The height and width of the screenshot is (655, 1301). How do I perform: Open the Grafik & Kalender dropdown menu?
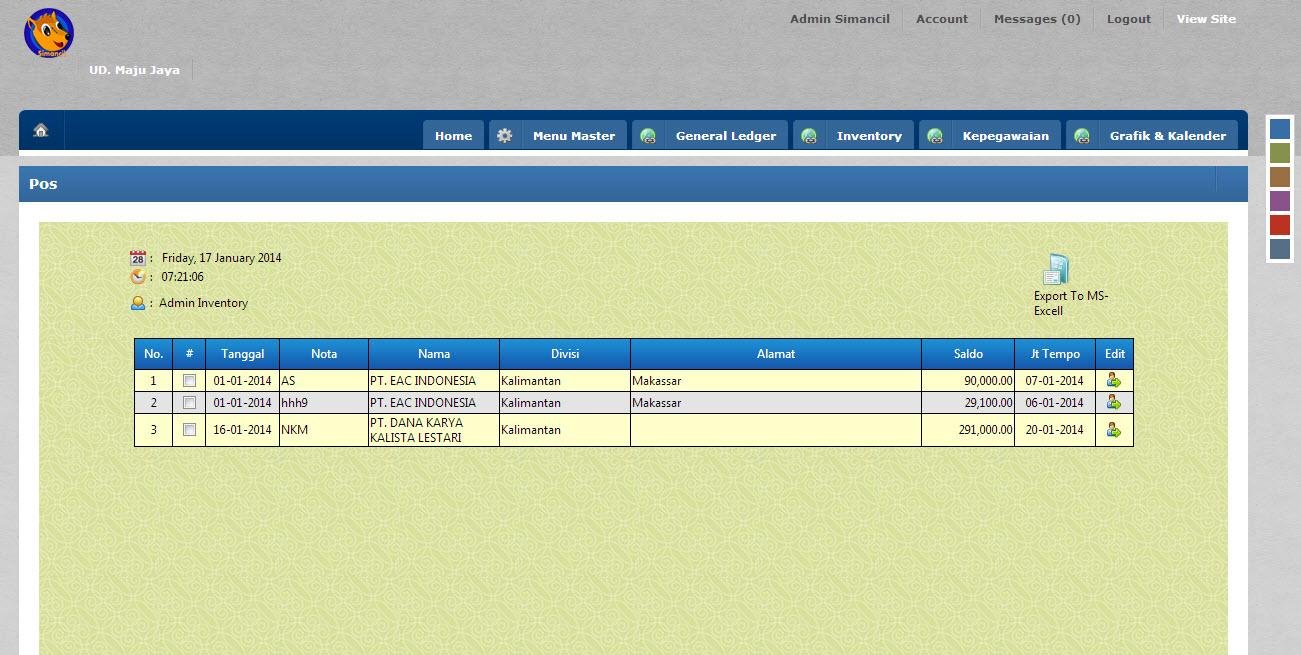(x=1168, y=135)
